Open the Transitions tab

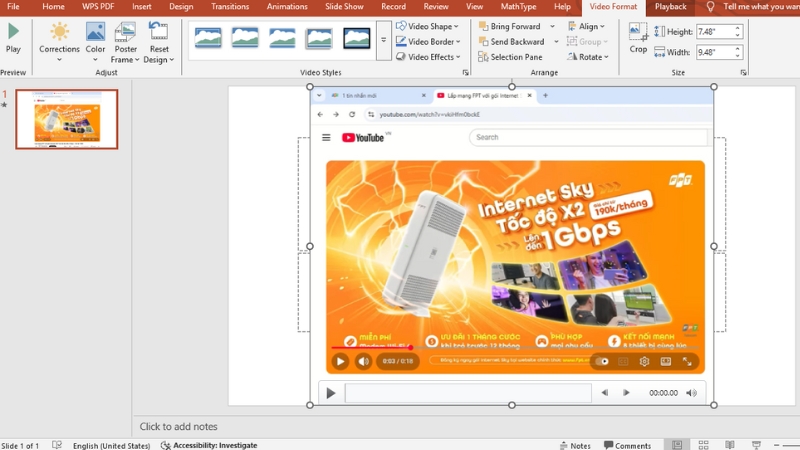pos(230,7)
